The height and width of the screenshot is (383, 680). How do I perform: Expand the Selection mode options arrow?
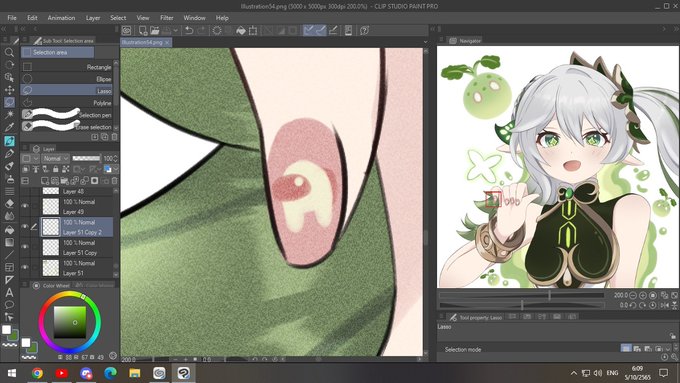tap(668, 348)
